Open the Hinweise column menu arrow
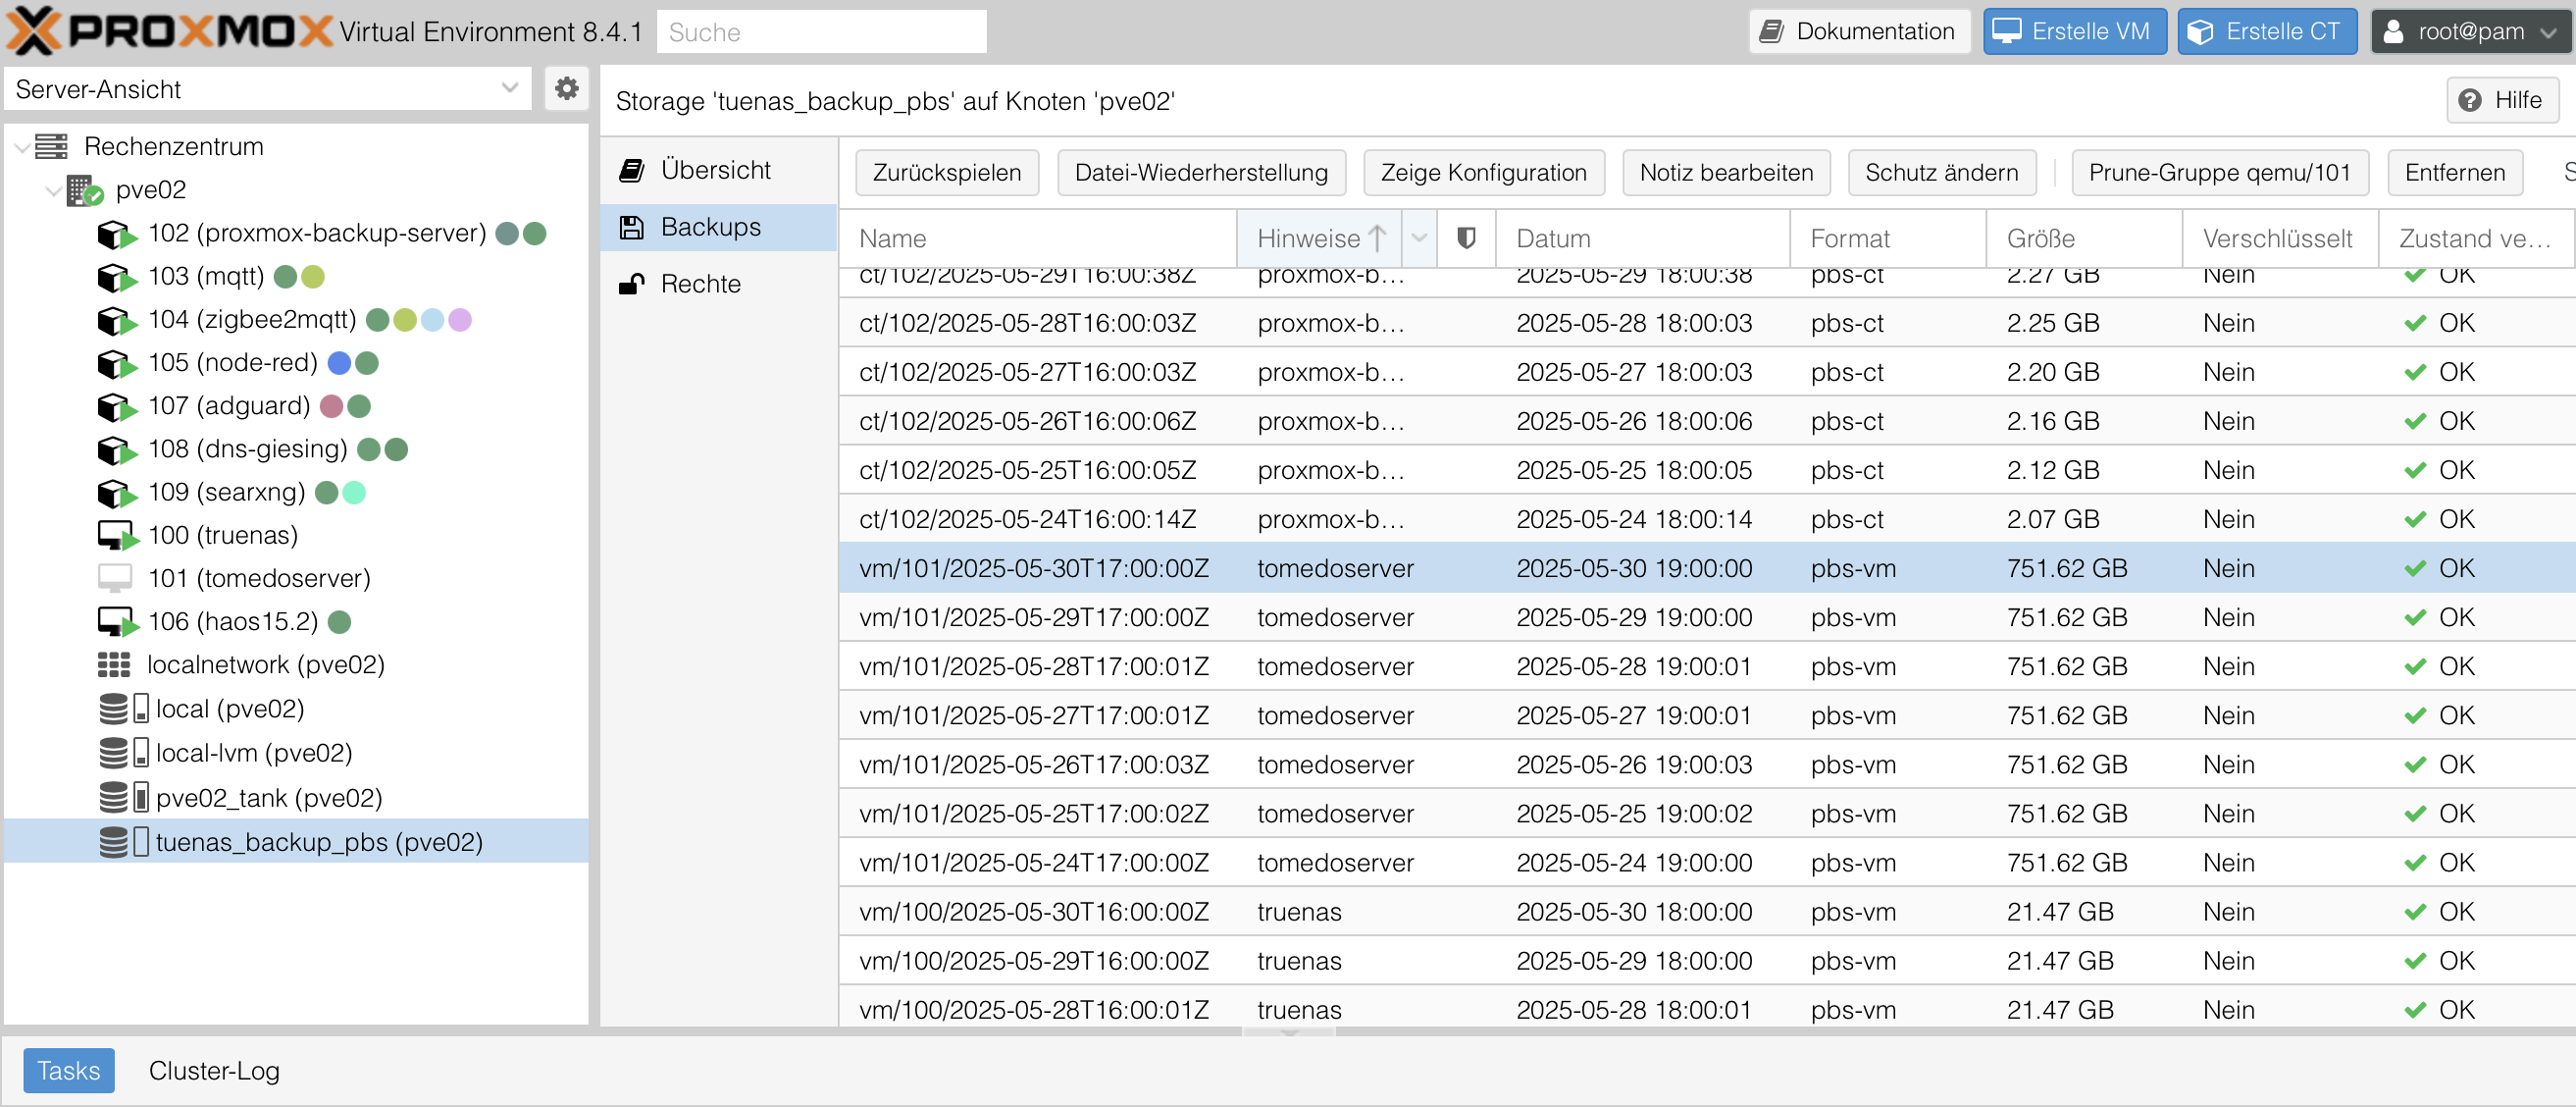2576x1107 pixels. tap(1419, 238)
